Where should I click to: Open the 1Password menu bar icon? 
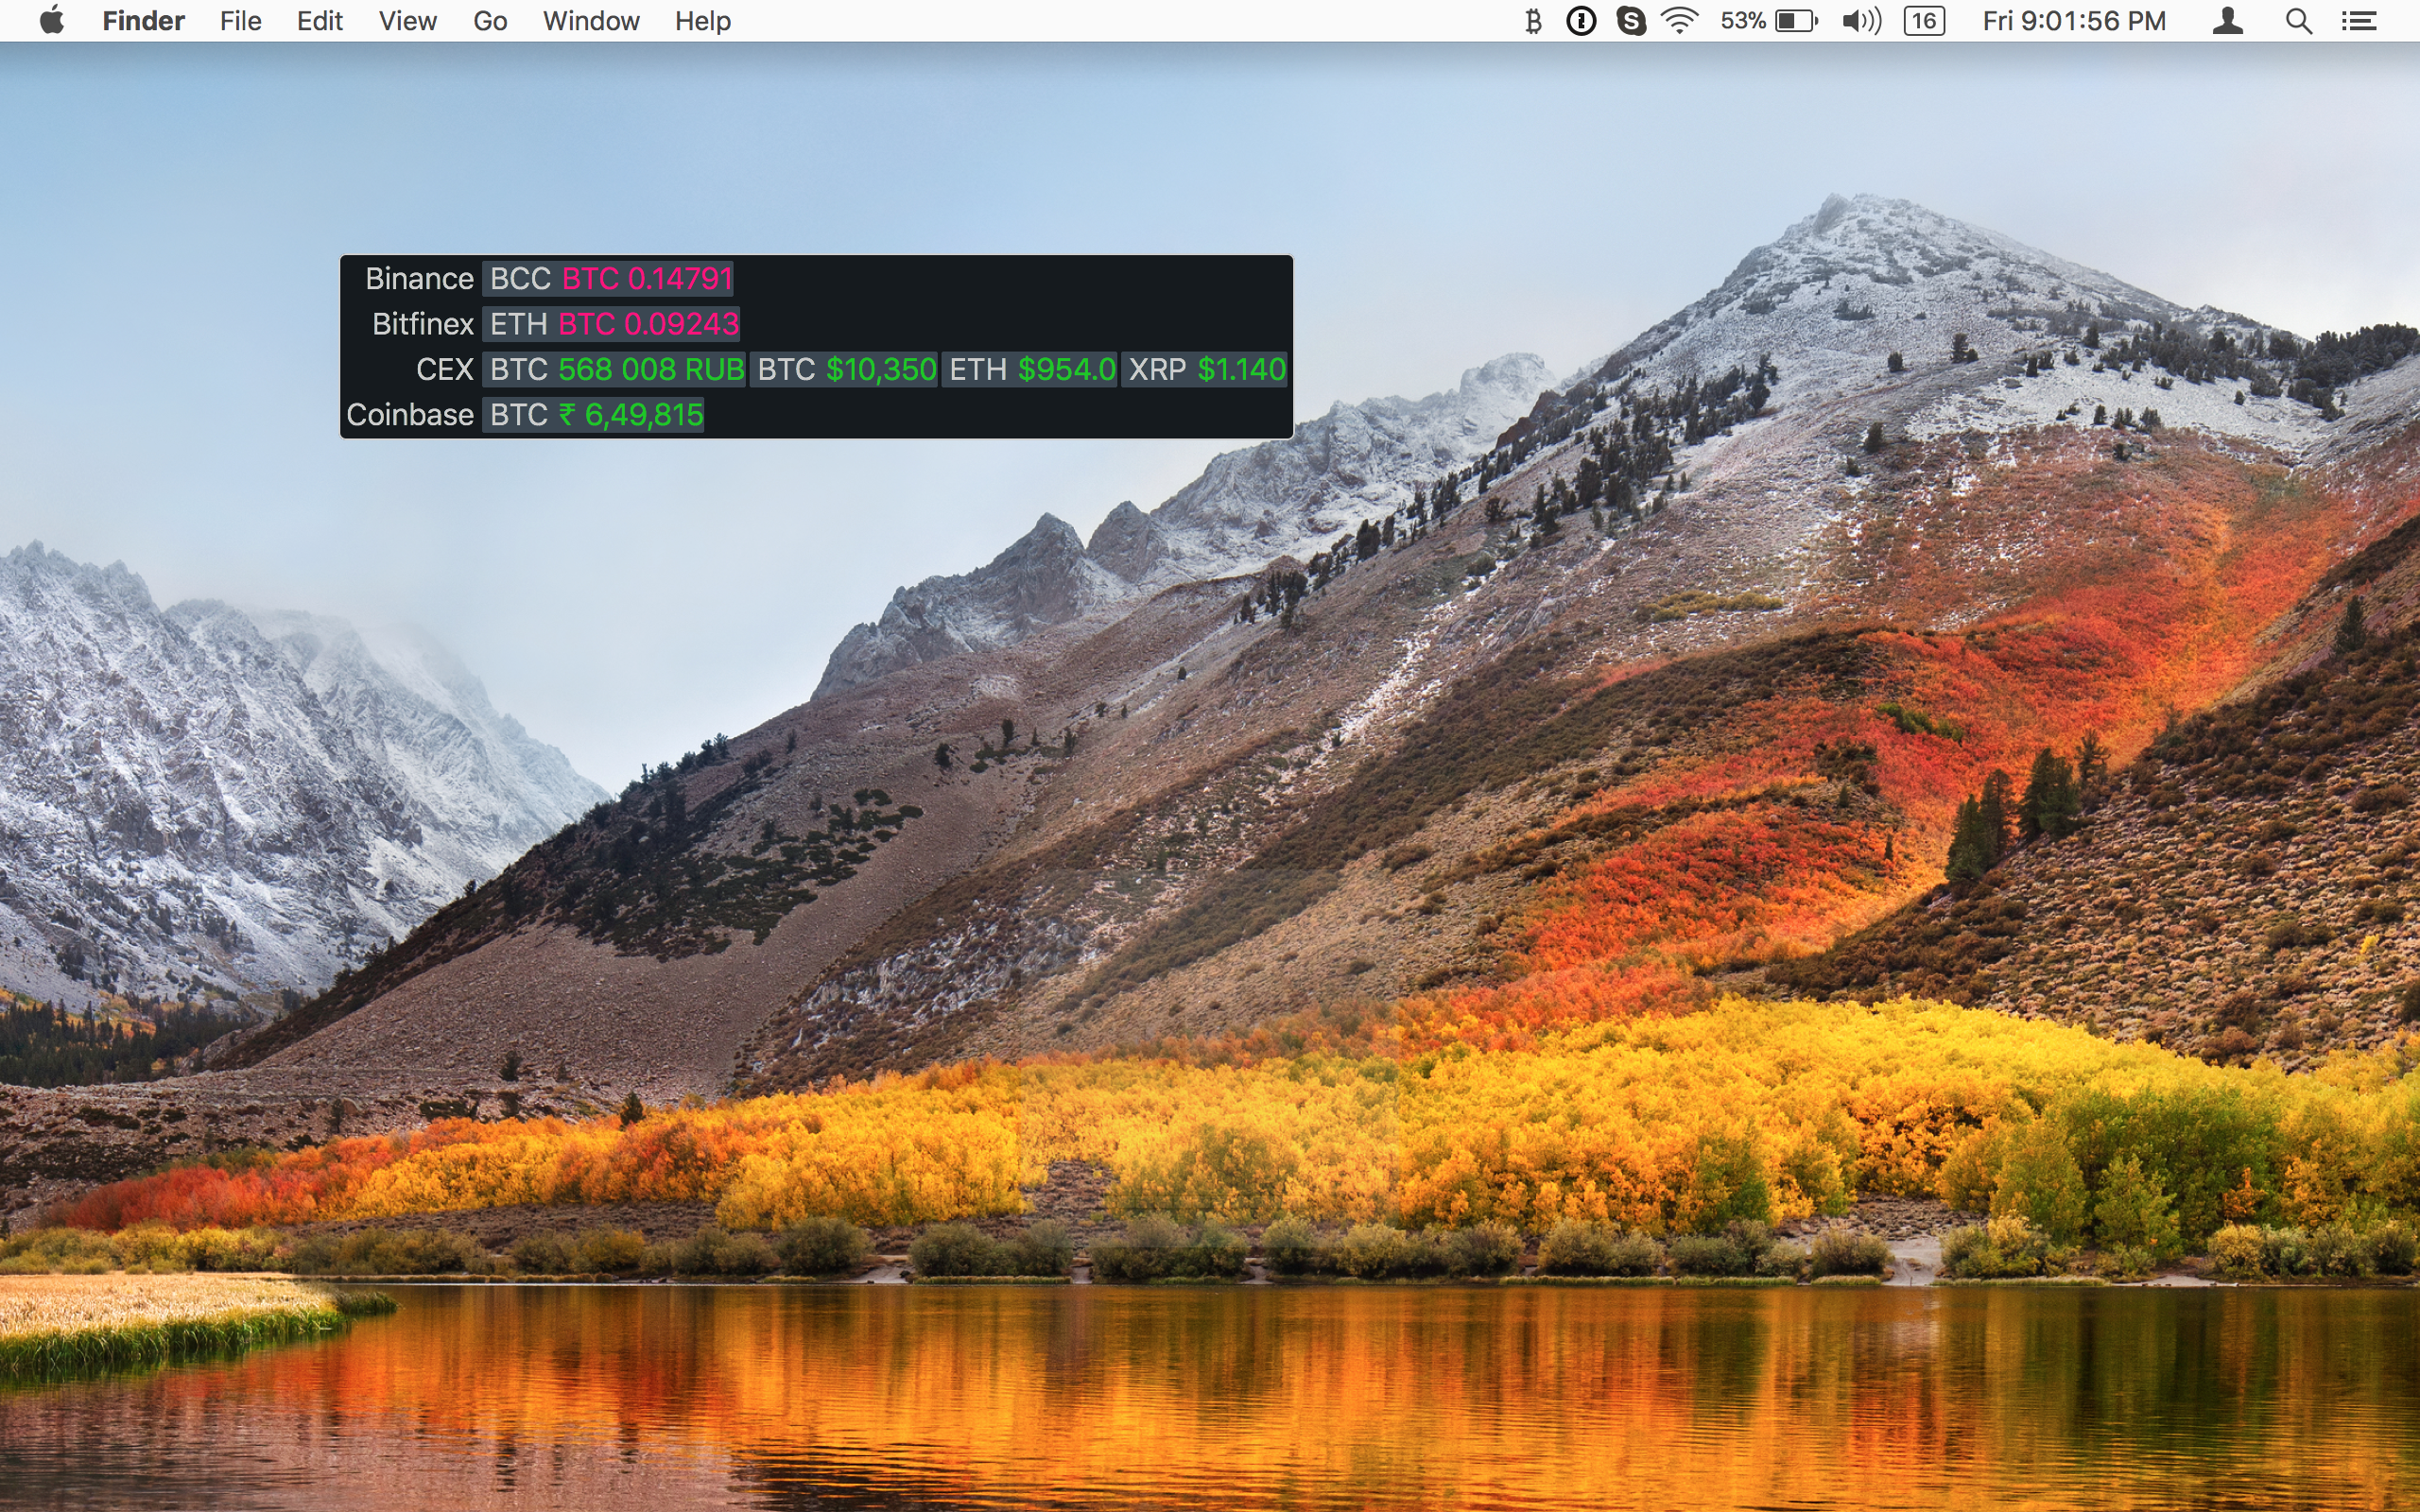(1581, 21)
